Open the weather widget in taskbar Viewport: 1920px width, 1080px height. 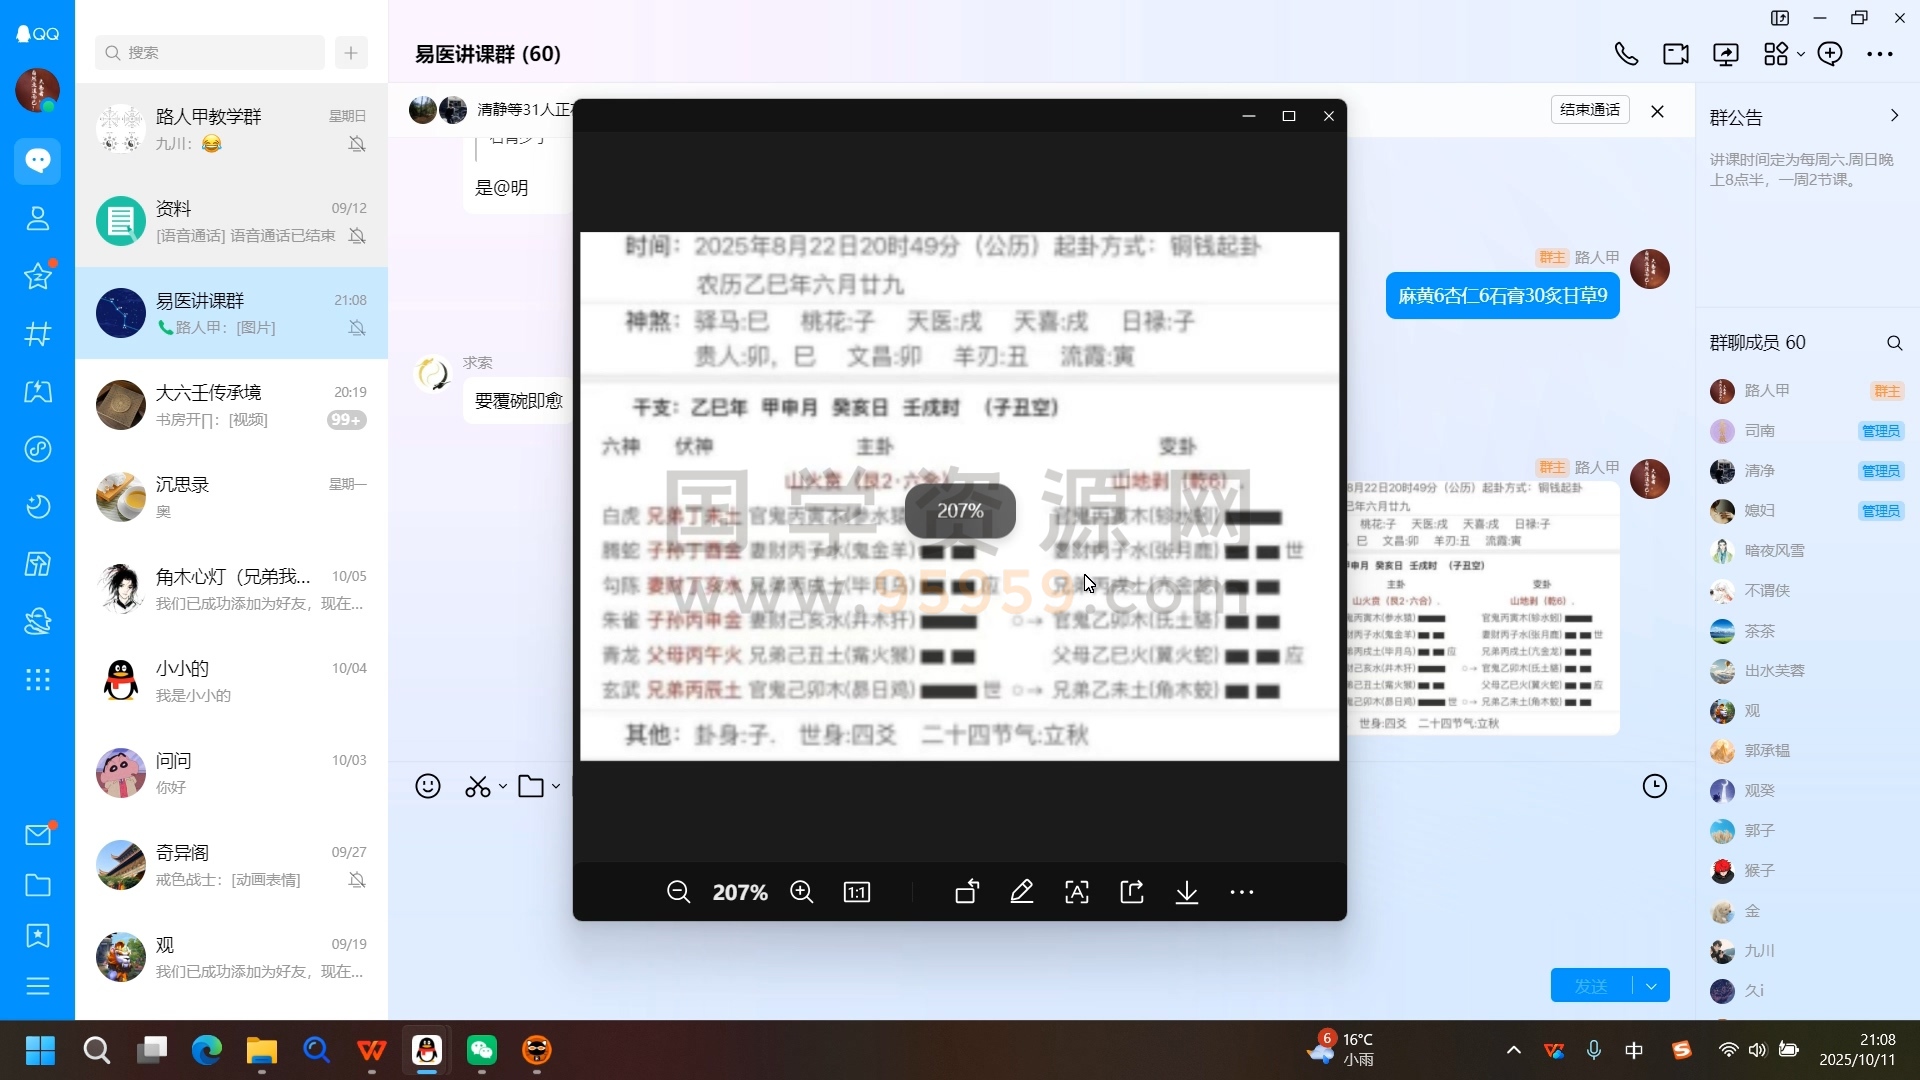point(1342,1050)
